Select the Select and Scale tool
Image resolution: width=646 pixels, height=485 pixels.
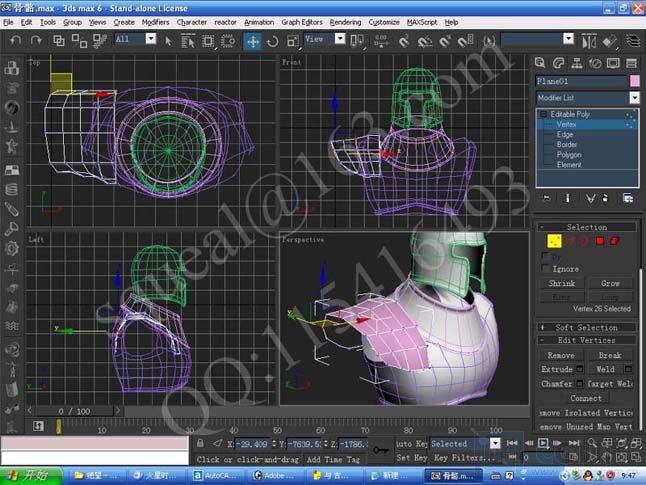click(292, 41)
